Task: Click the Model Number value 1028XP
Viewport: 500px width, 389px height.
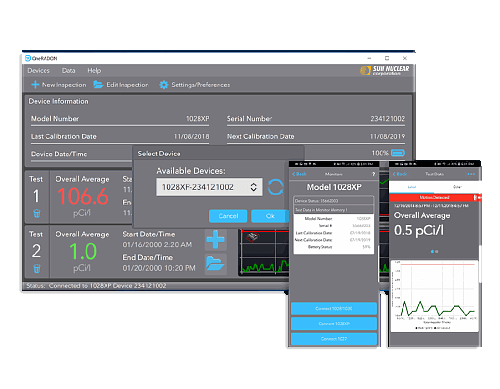Action: pos(198,119)
